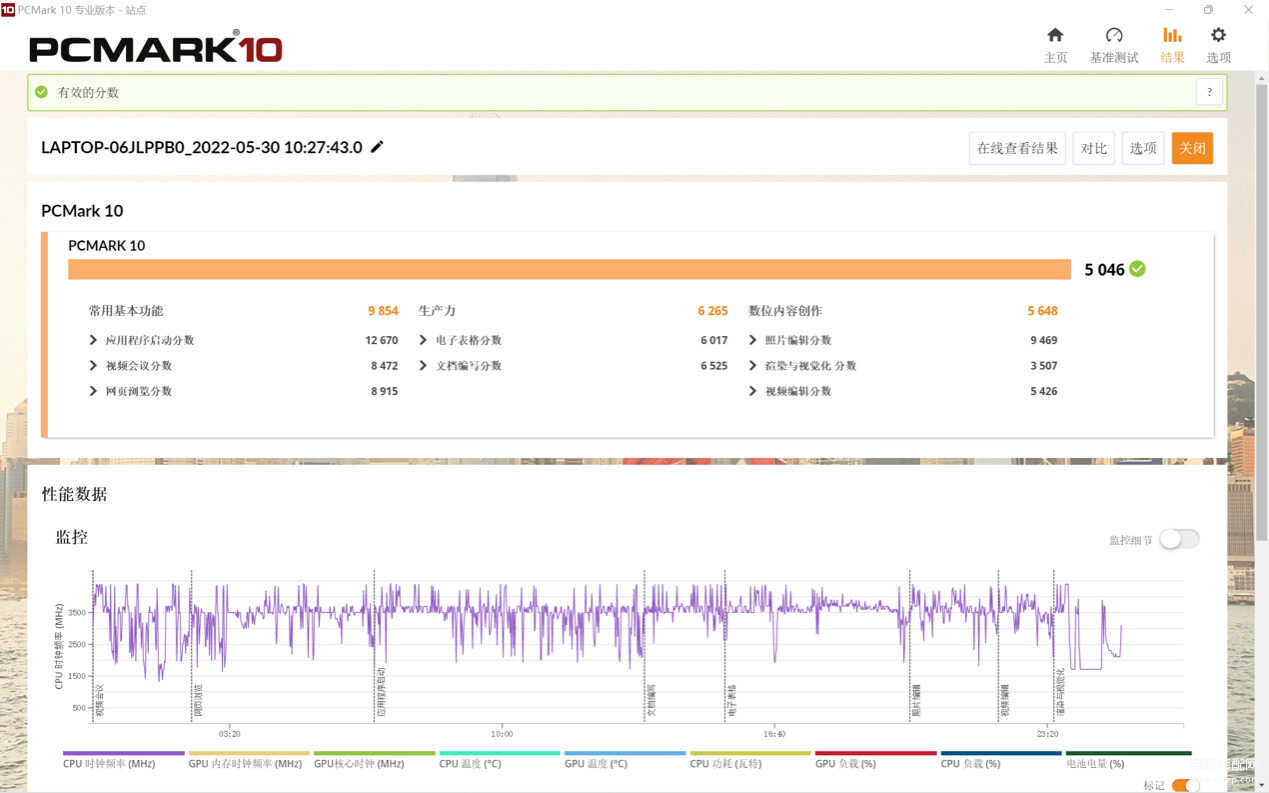Click the 文档编写 value 6 525
This screenshot has width=1269, height=793.
tap(714, 366)
